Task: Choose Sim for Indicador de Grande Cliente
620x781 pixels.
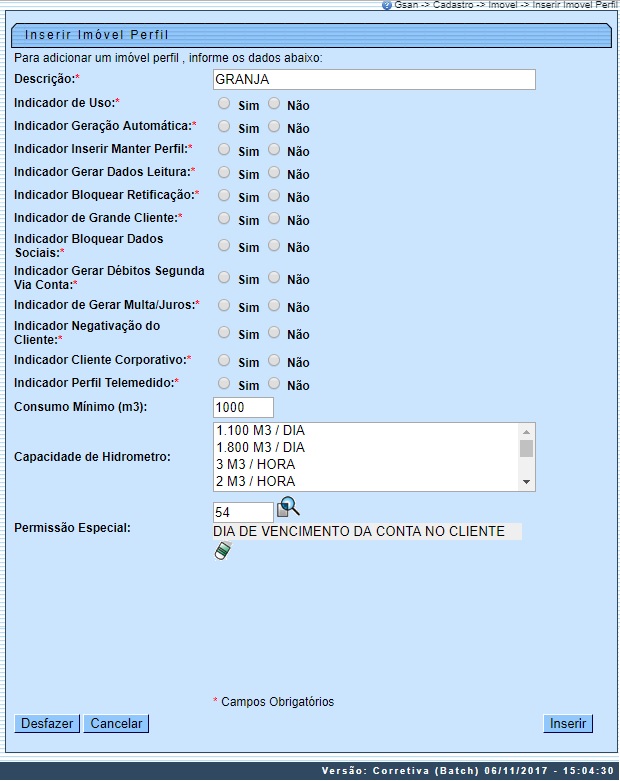Action: (x=224, y=218)
